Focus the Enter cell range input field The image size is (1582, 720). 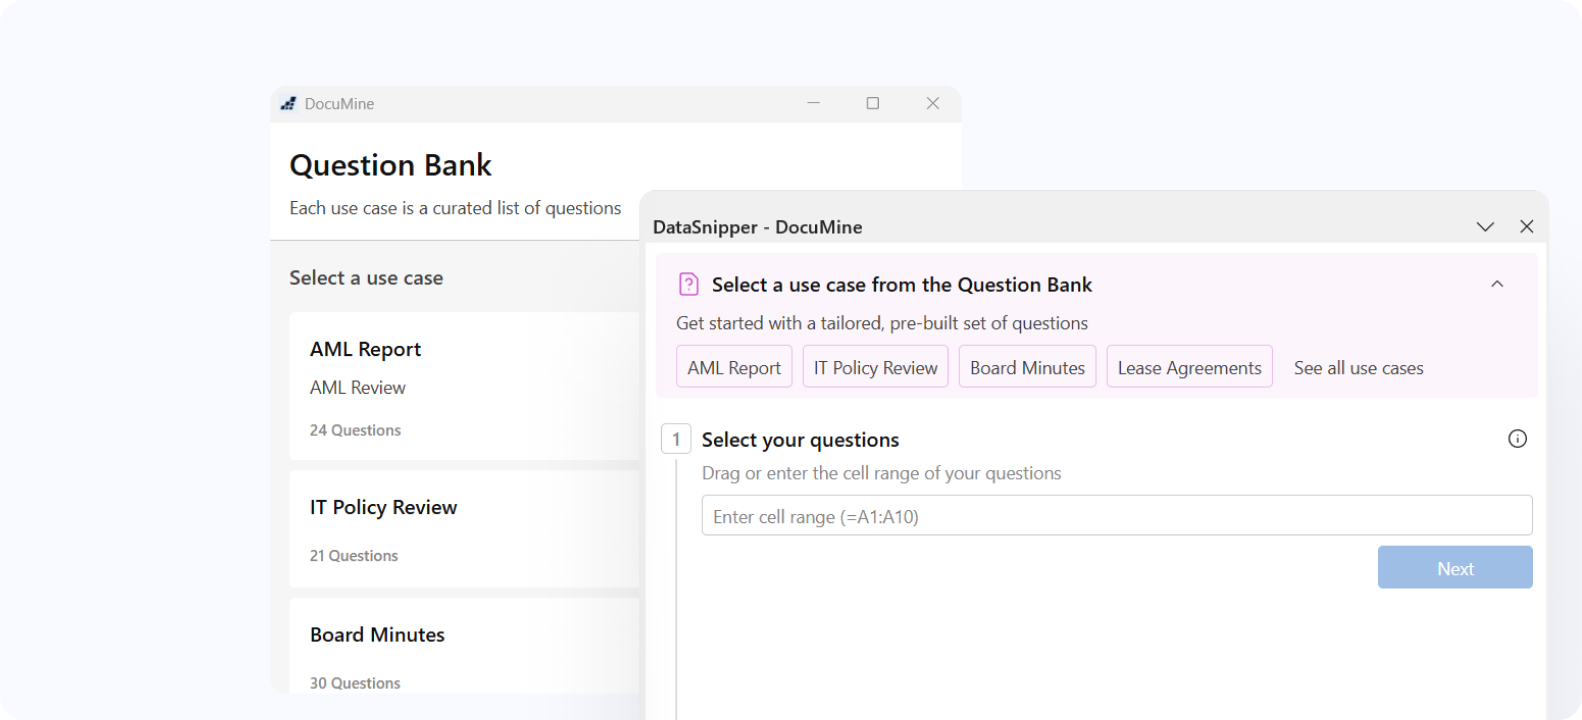pos(1117,516)
